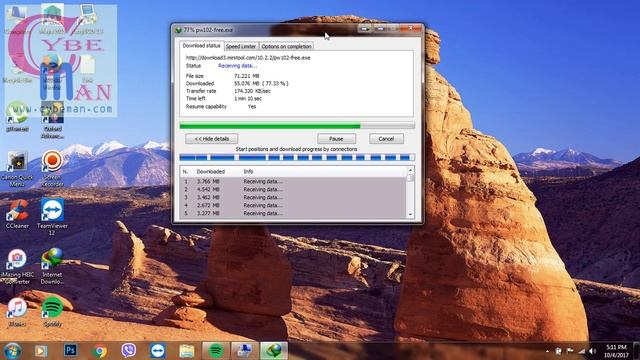Click the download URL text download3.minitool.com
640x360 pixels.
click(248, 58)
